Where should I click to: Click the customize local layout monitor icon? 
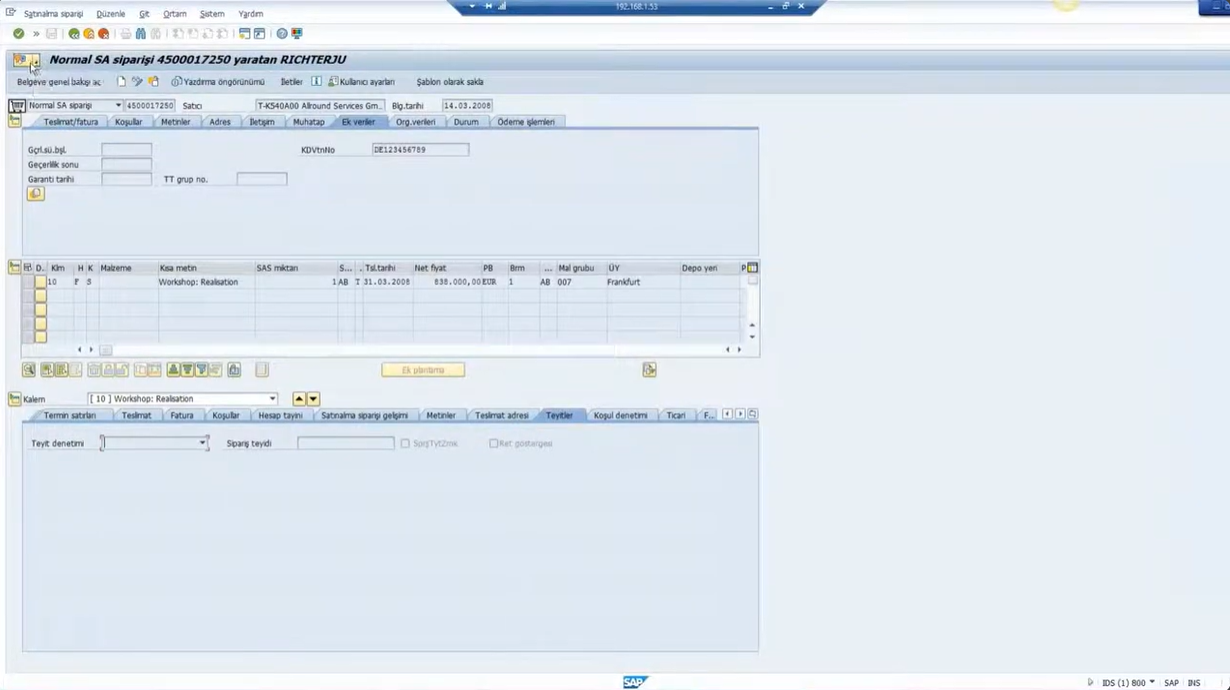[x=297, y=34]
